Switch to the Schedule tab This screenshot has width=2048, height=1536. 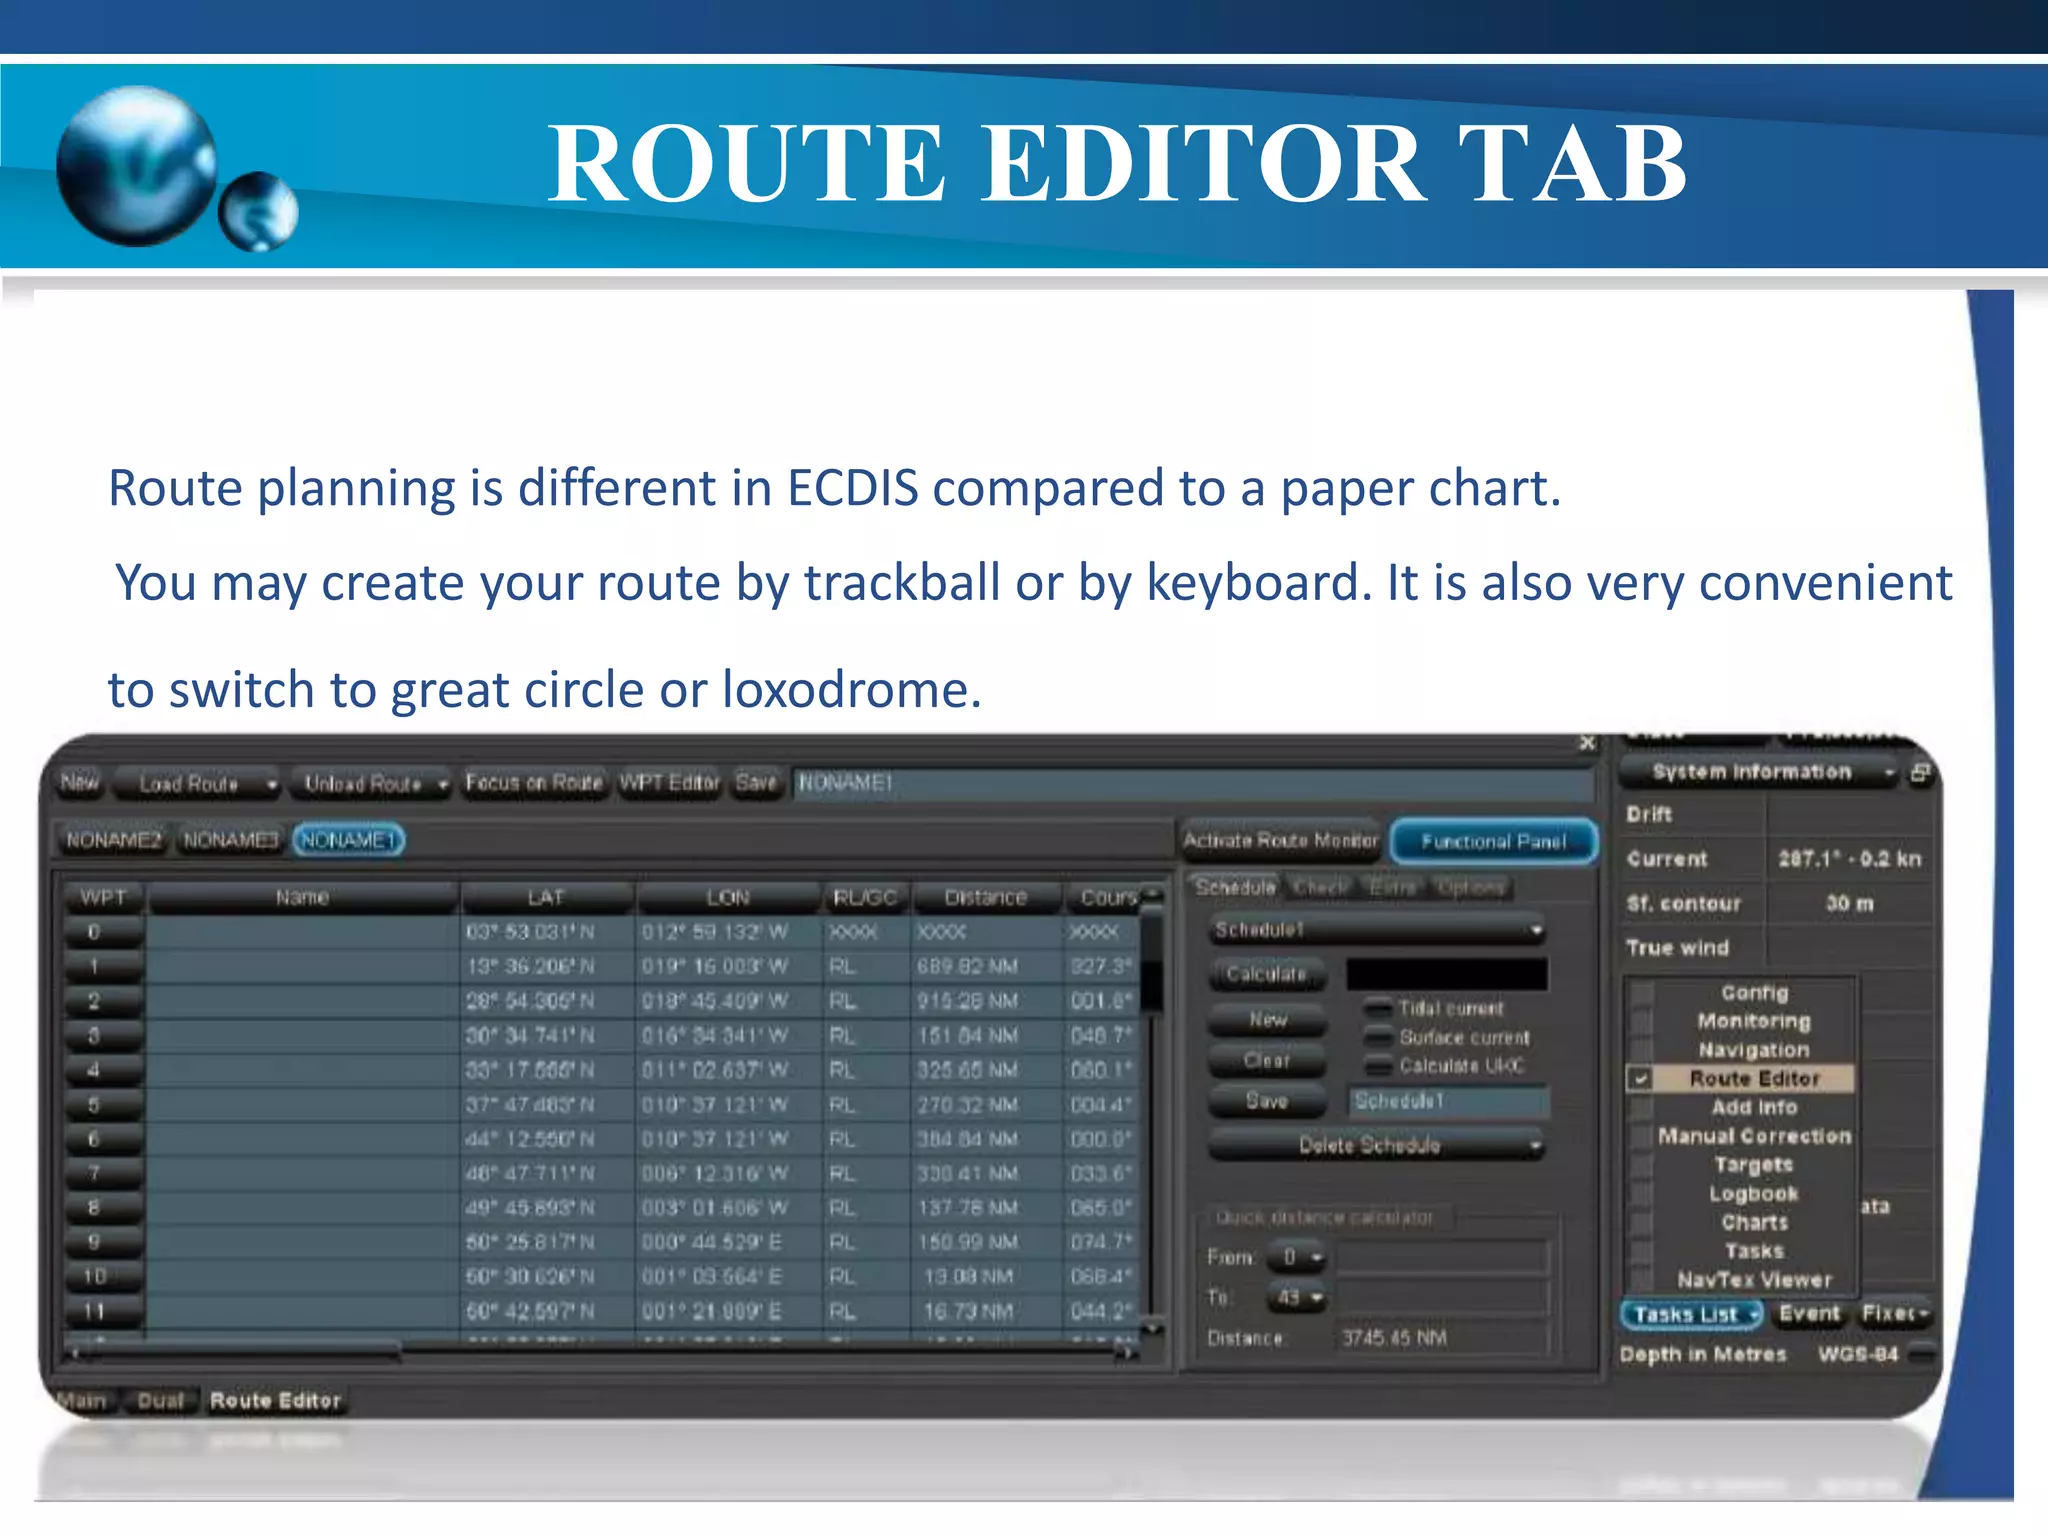tap(1235, 887)
